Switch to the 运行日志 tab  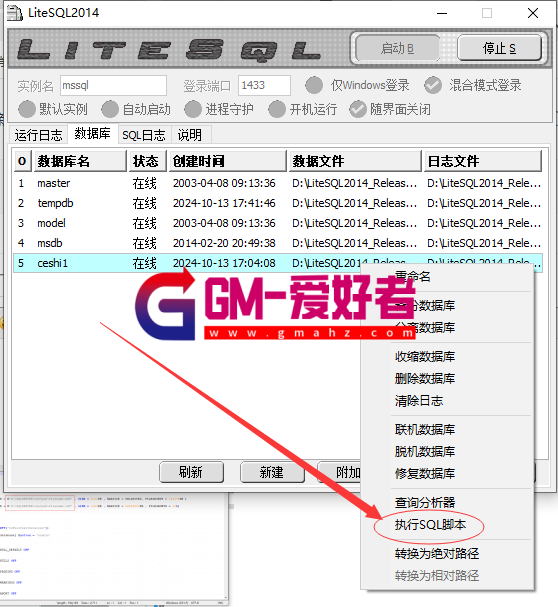coord(38,135)
